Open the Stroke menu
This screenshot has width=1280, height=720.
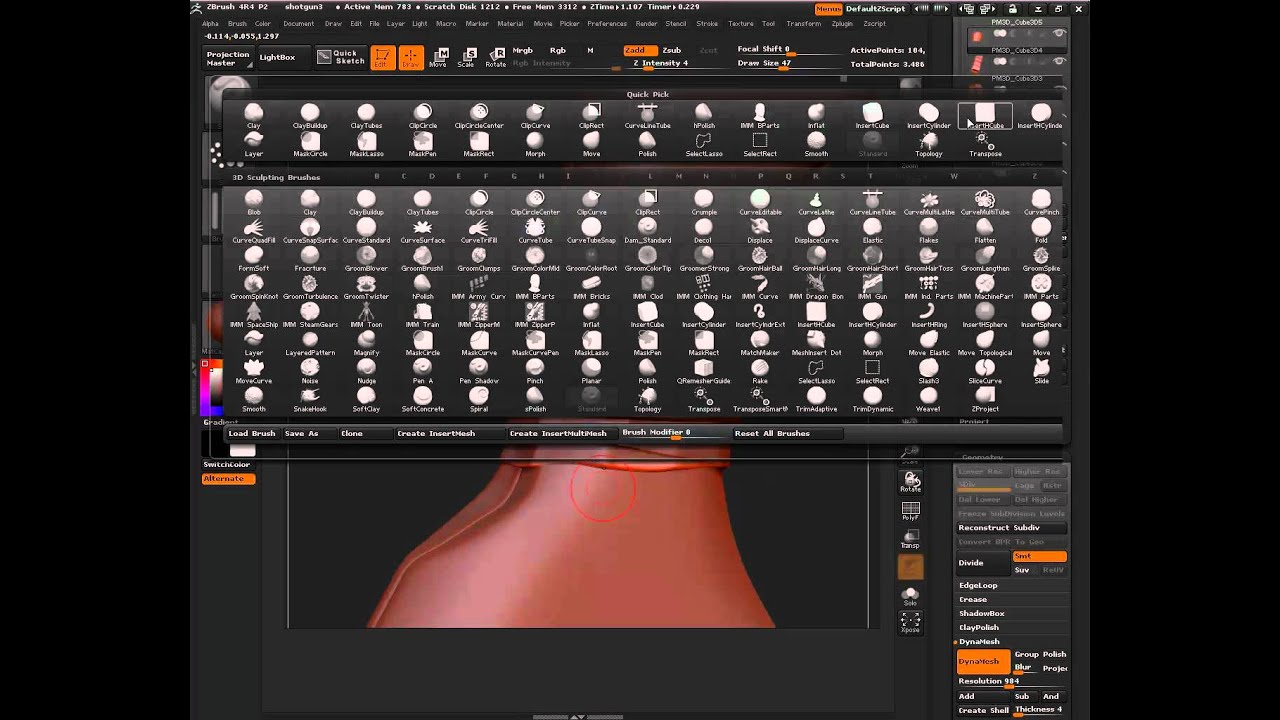tap(707, 23)
